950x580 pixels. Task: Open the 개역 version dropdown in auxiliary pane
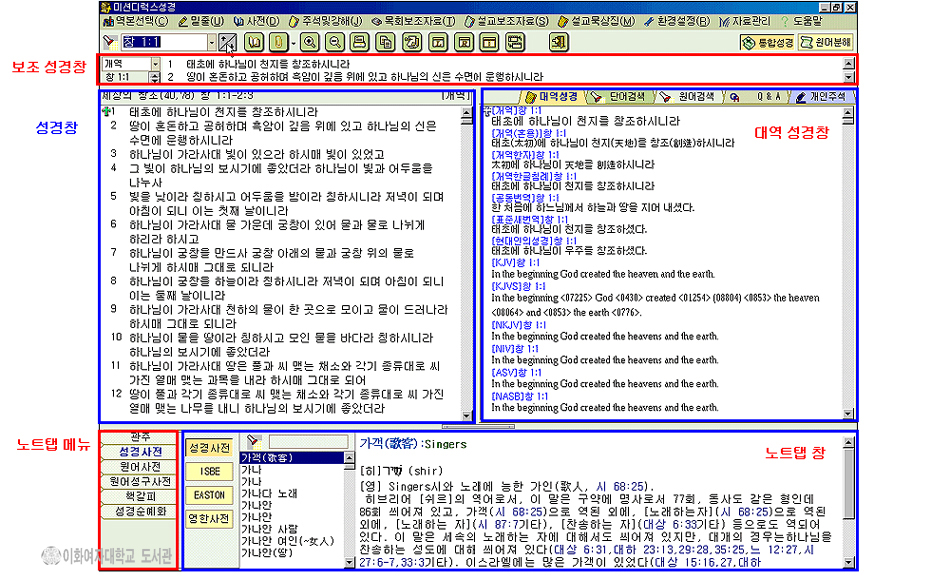[x=155, y=64]
